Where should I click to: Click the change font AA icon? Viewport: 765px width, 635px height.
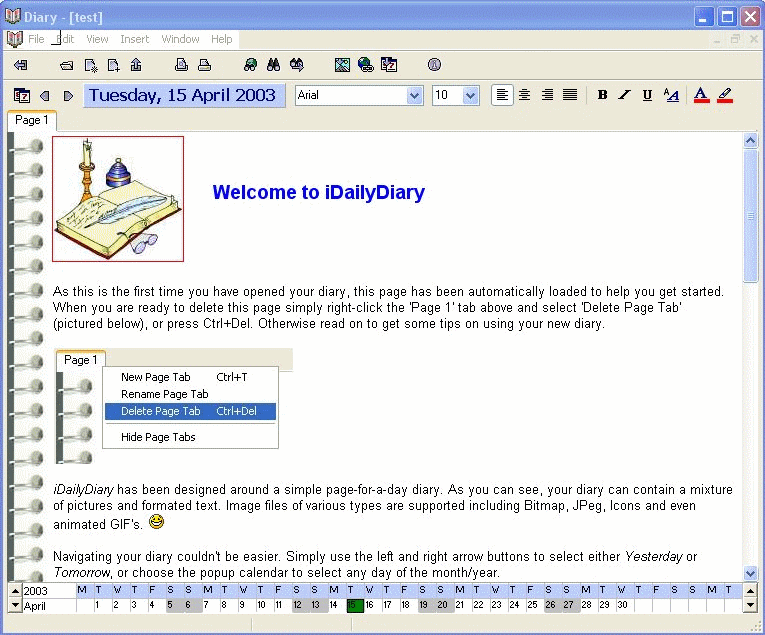(671, 95)
